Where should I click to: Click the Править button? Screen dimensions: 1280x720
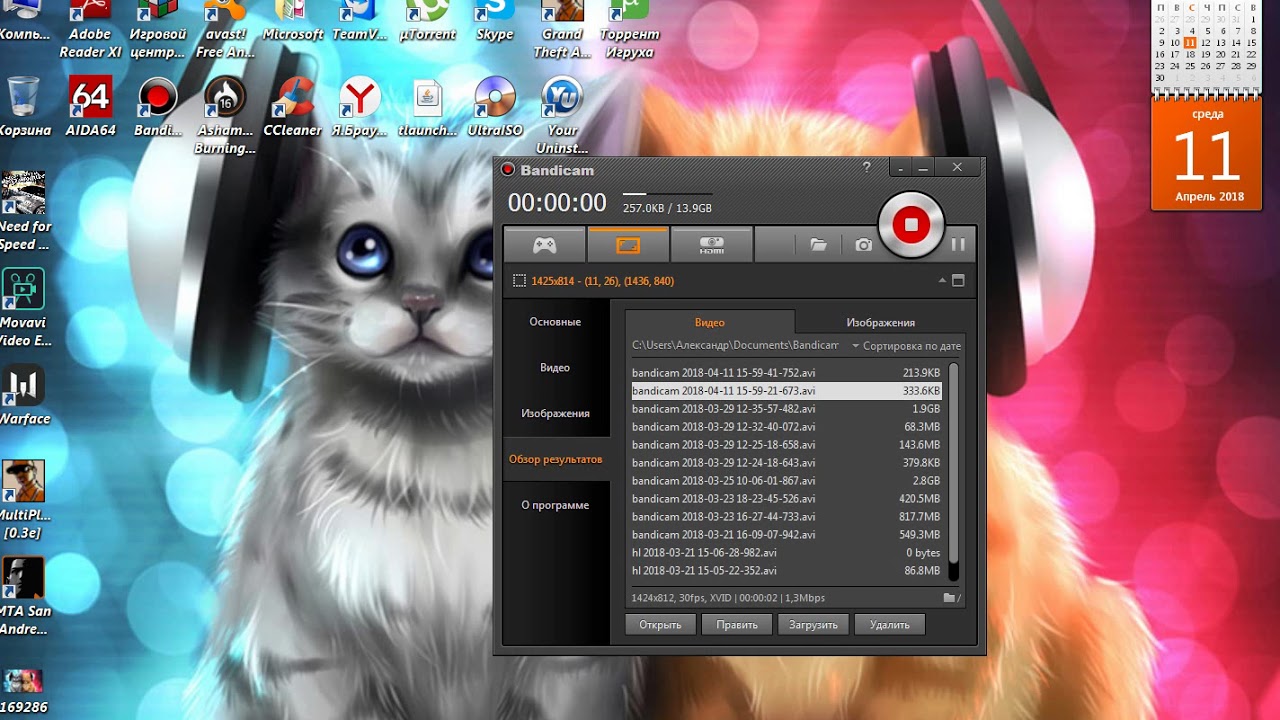pyautogui.click(x=736, y=625)
